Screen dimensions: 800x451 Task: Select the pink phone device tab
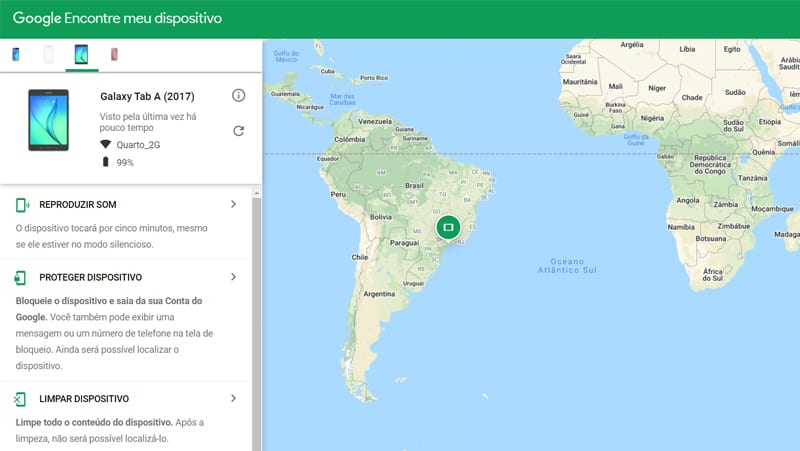(114, 54)
